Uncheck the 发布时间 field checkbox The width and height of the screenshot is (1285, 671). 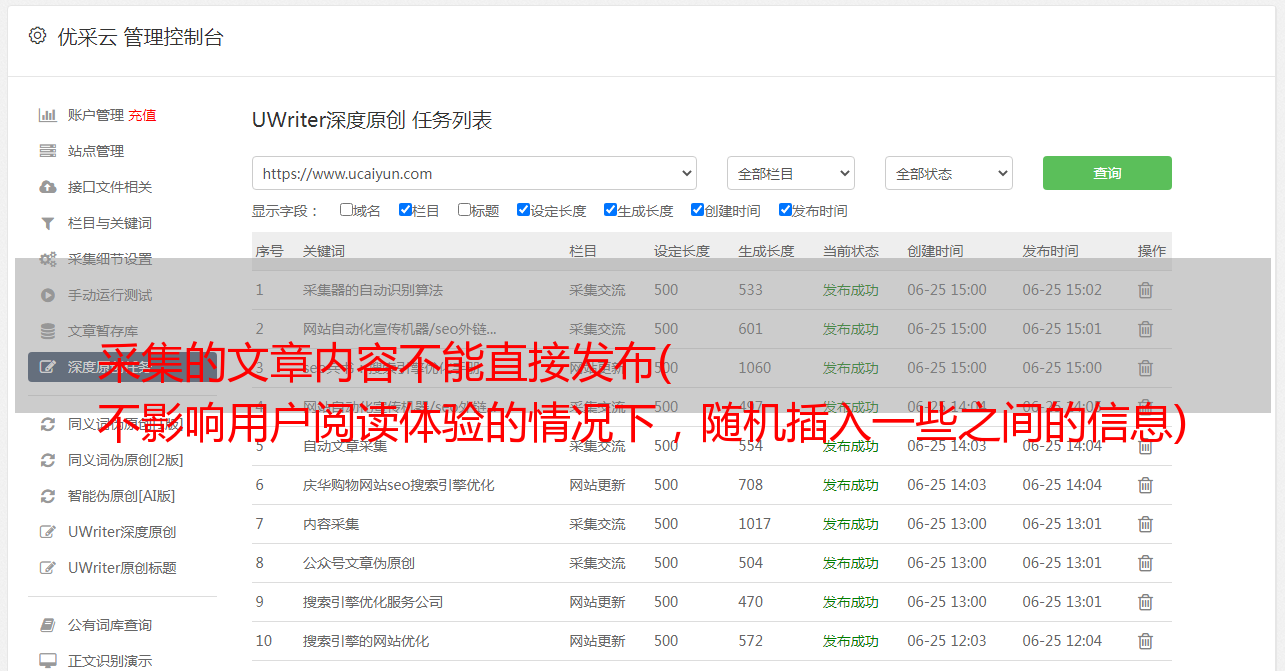pyautogui.click(x=785, y=210)
